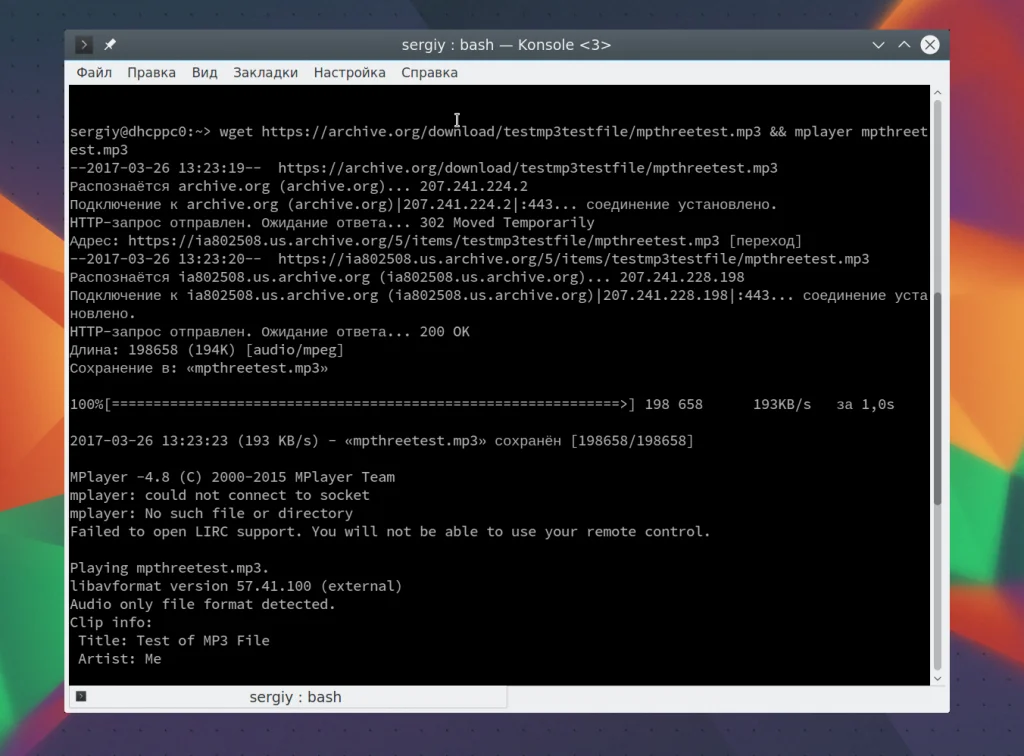
Task: Click 'Audio only file format detected.' line
Action: coord(202,605)
